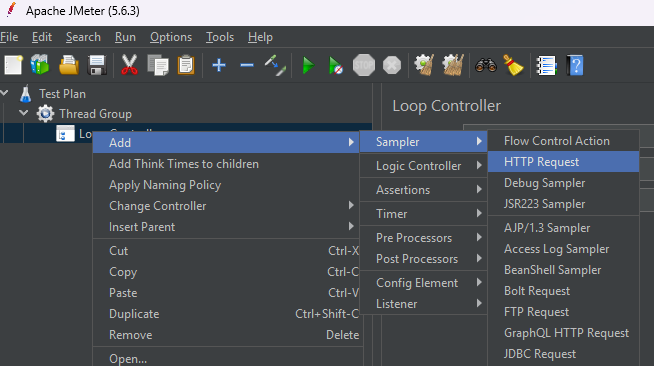
Task: Click the Save floppy disk icon
Action: [x=97, y=65]
